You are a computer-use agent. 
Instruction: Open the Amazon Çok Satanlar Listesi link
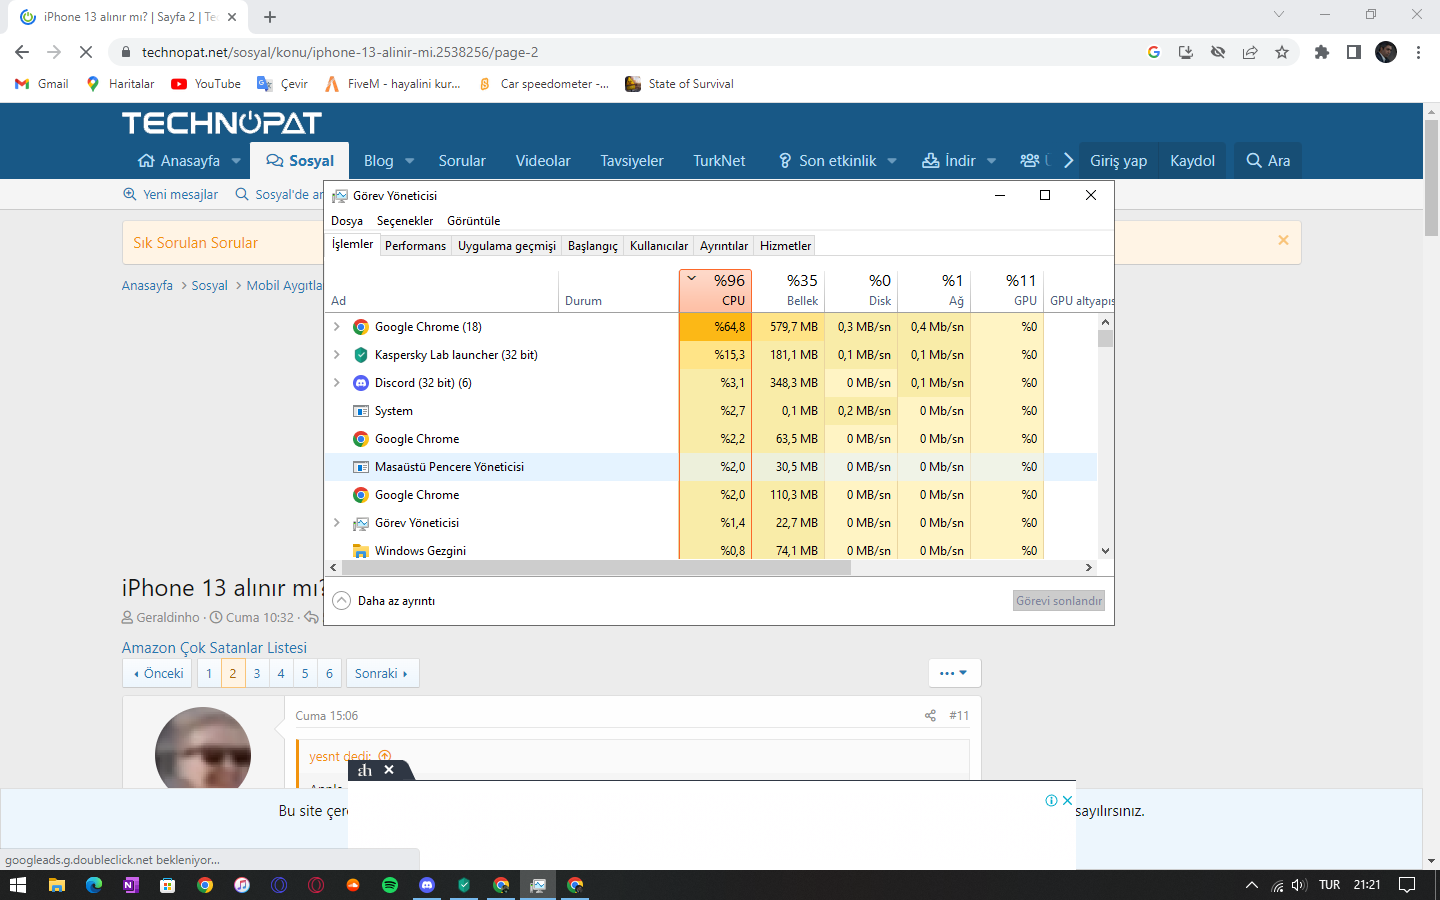(x=214, y=648)
